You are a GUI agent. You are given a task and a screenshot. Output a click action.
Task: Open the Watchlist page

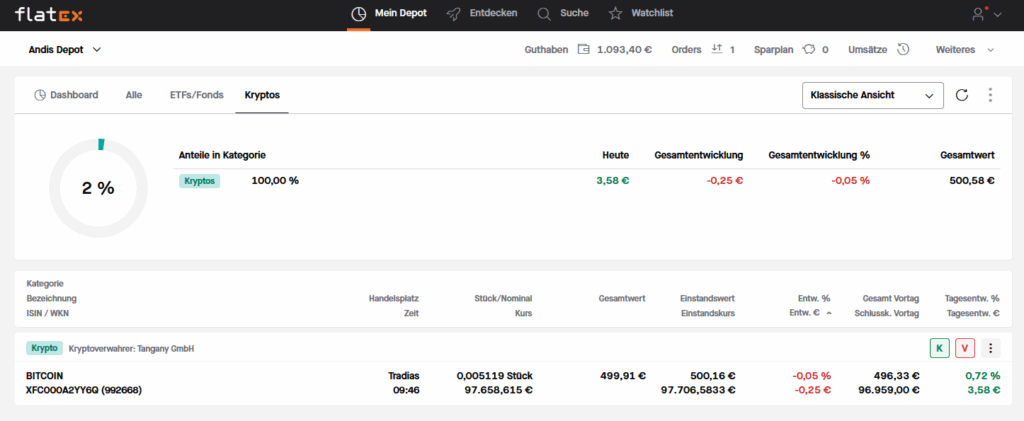tap(644, 14)
